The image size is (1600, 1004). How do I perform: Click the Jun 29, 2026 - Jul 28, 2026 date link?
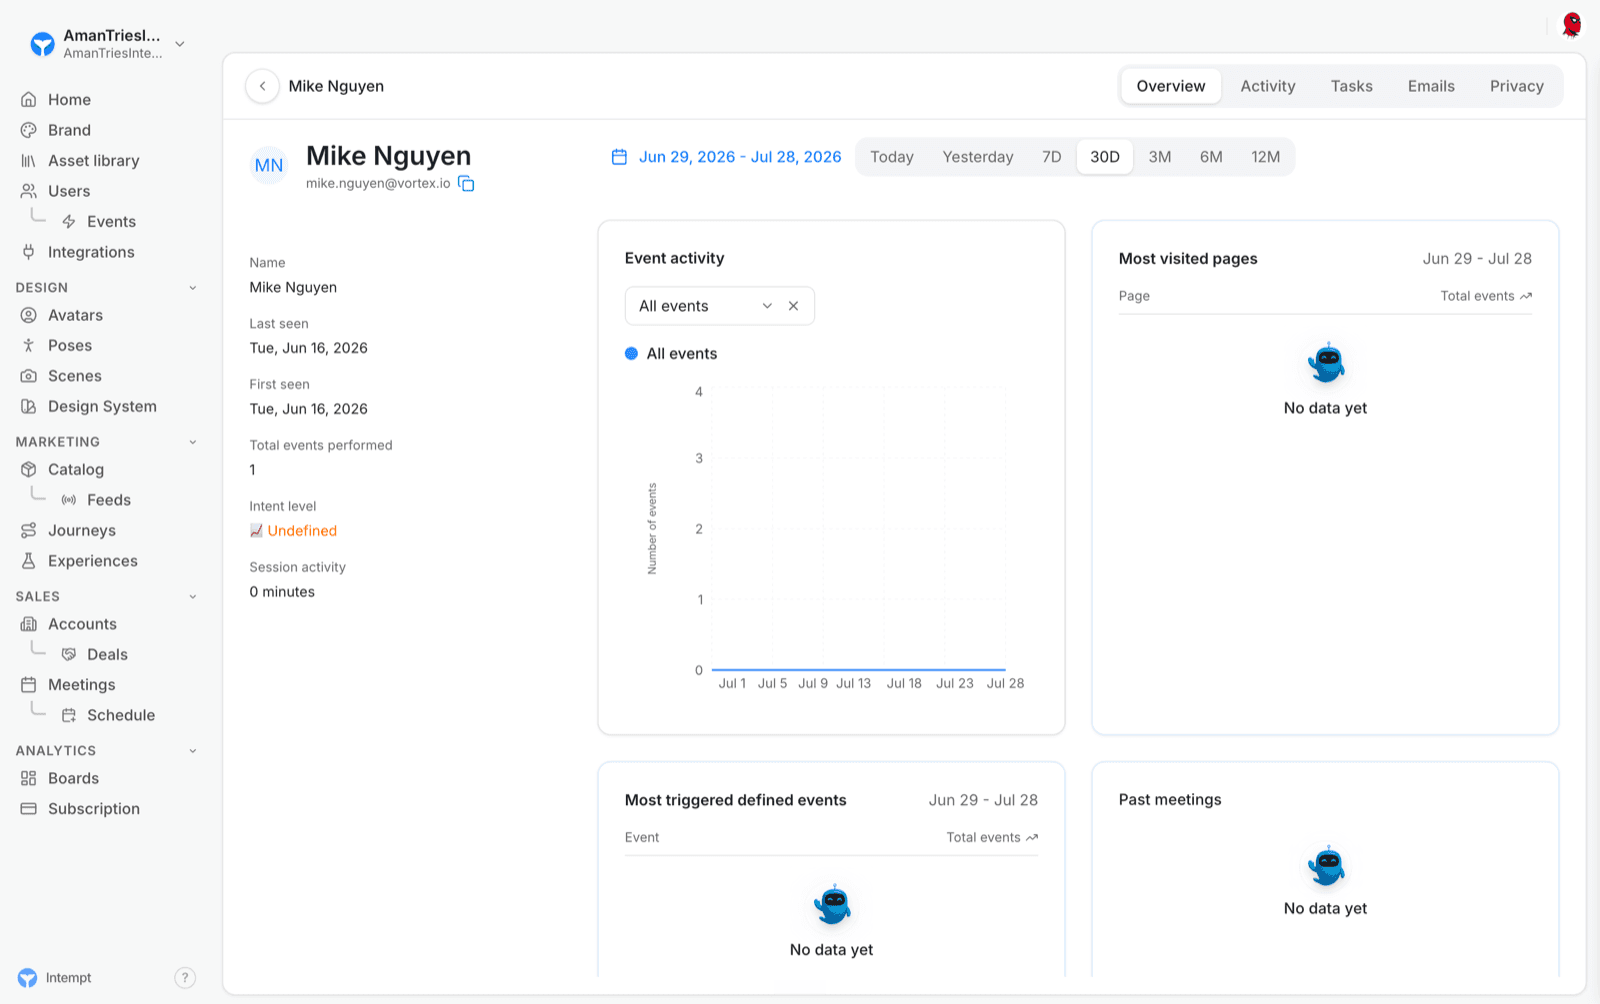(x=740, y=157)
